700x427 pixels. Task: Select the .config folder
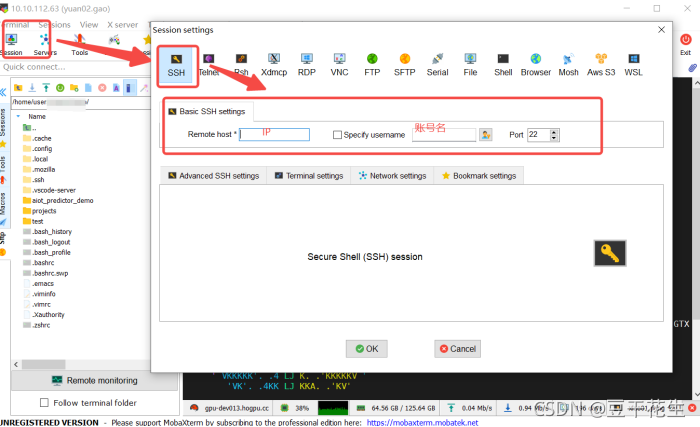[x=38, y=148]
